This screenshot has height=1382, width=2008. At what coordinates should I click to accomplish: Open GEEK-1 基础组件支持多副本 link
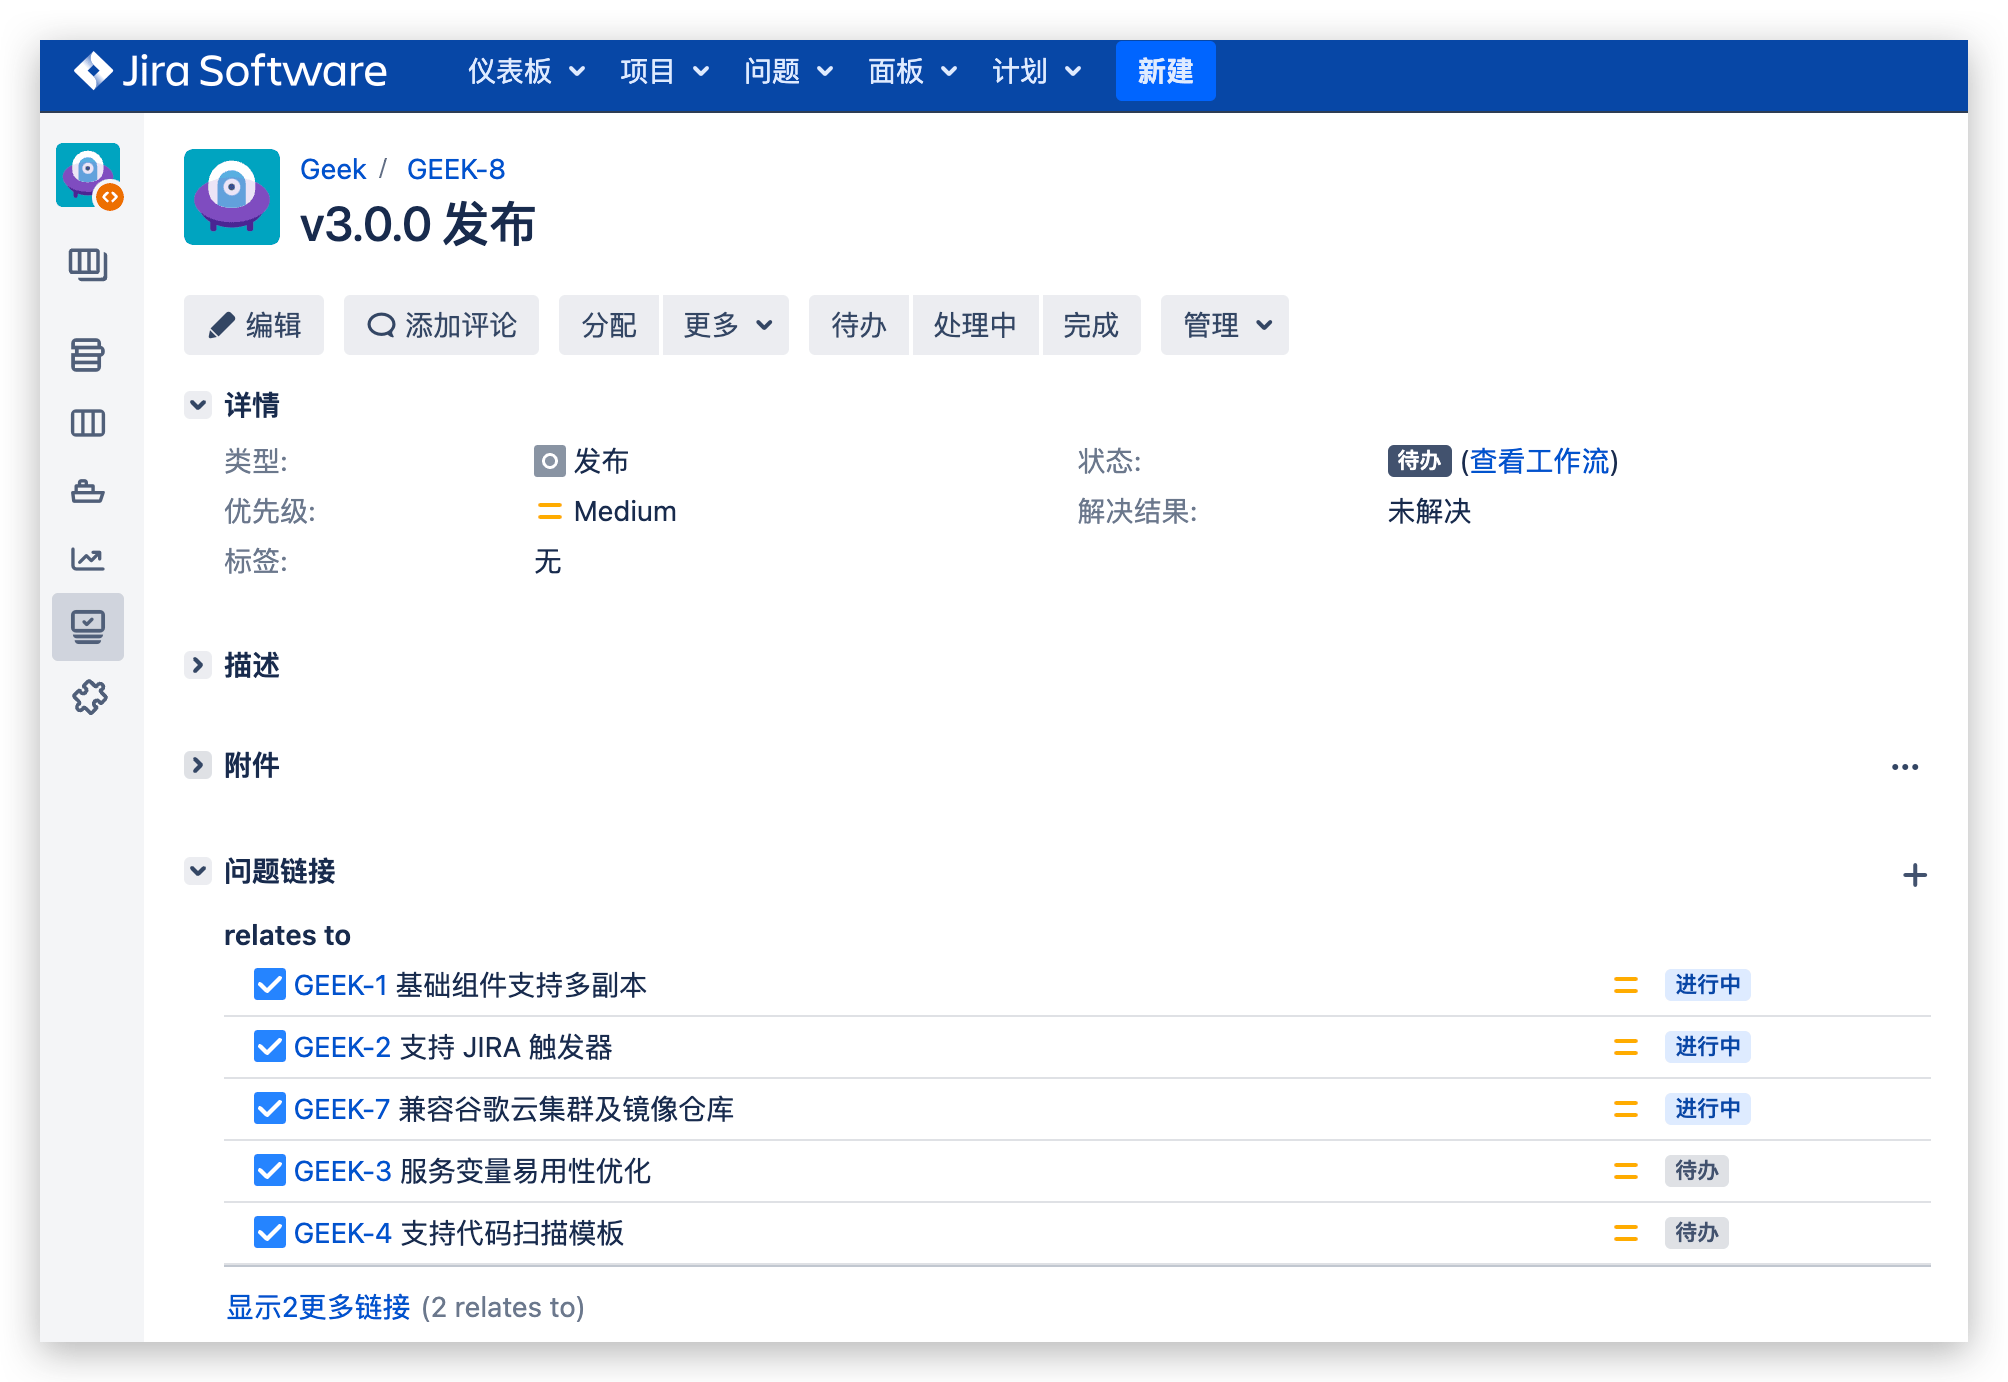(470, 985)
